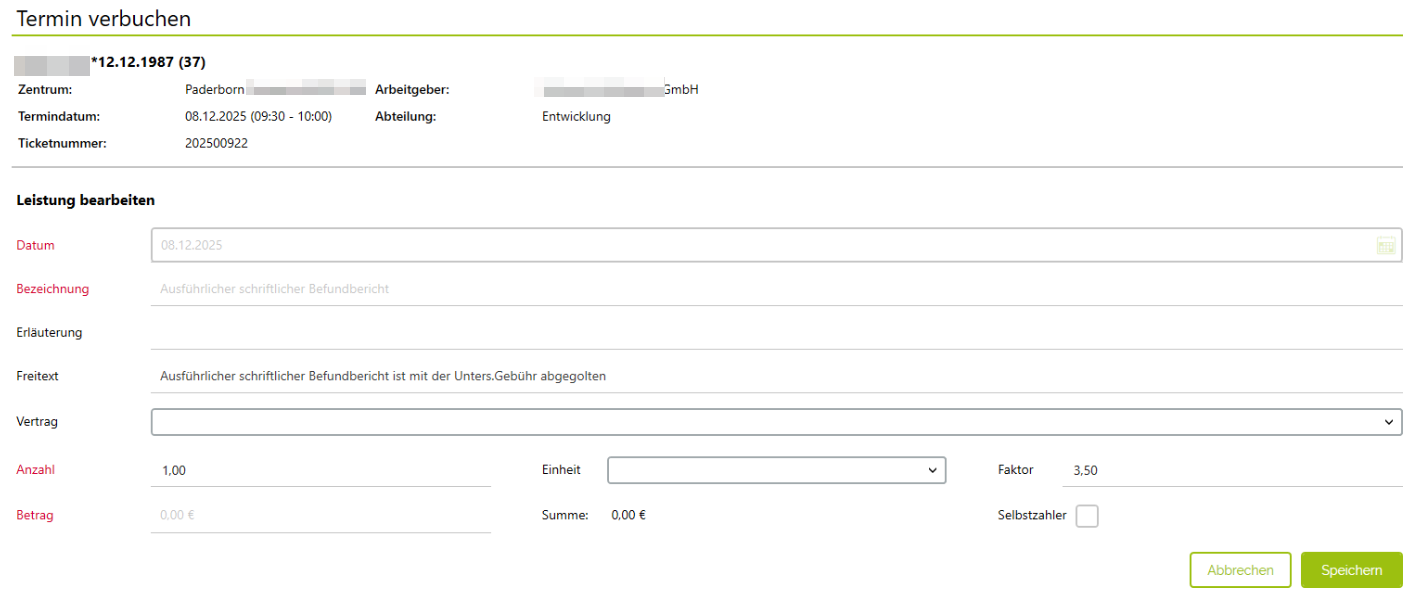Click the Anzahl field showing 1,00
This screenshot has height=601, width=1408.
tap(320, 470)
